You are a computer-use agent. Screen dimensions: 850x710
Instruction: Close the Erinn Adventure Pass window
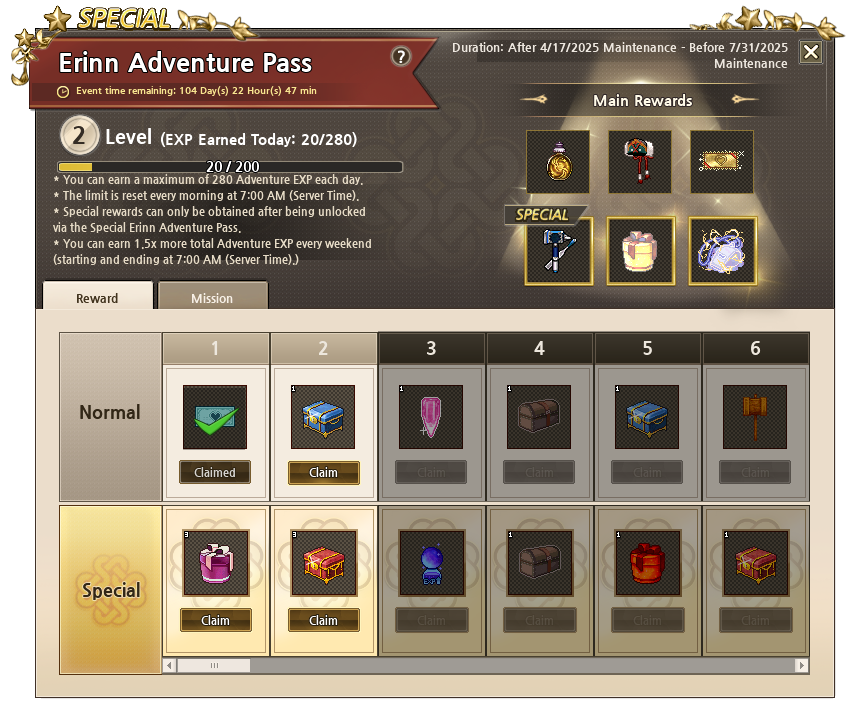(x=811, y=52)
